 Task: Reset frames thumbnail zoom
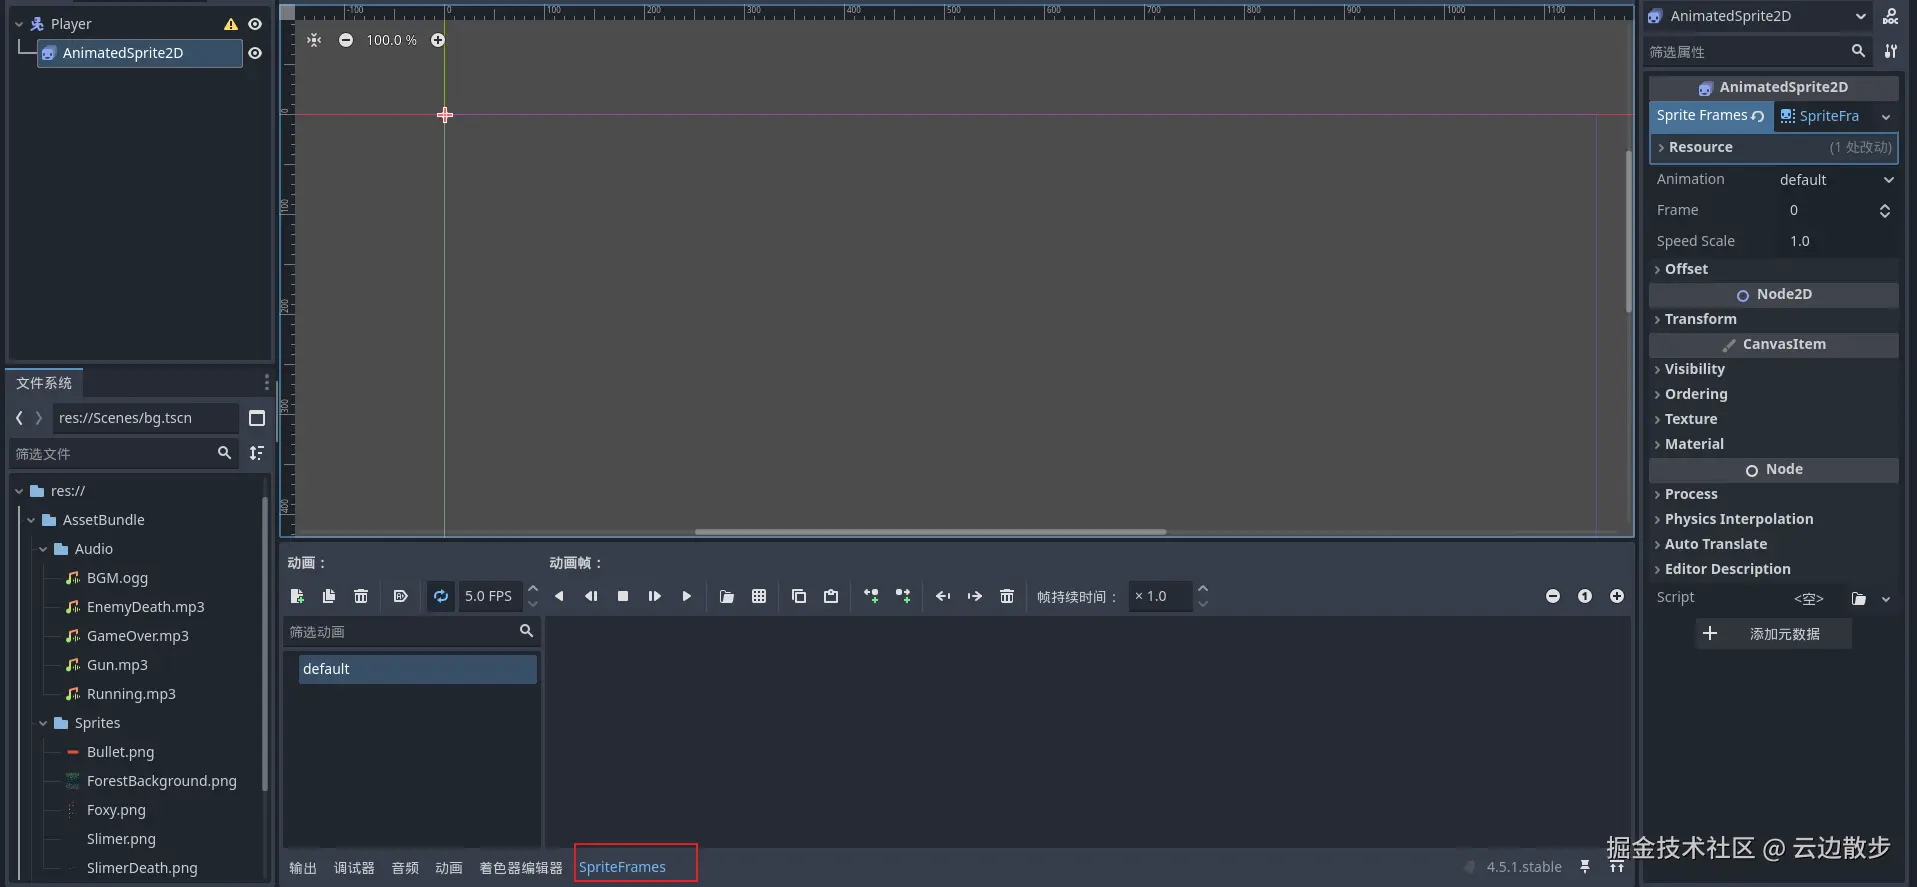click(1585, 596)
